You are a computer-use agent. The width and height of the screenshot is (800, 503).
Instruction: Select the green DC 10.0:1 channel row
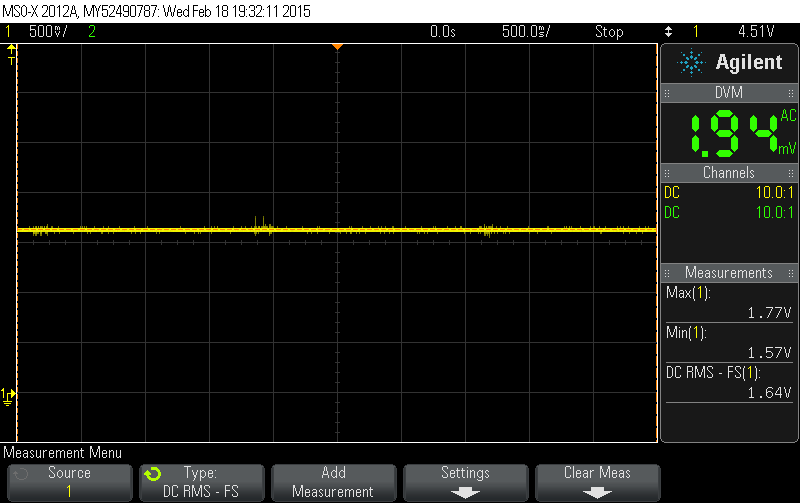(x=729, y=212)
